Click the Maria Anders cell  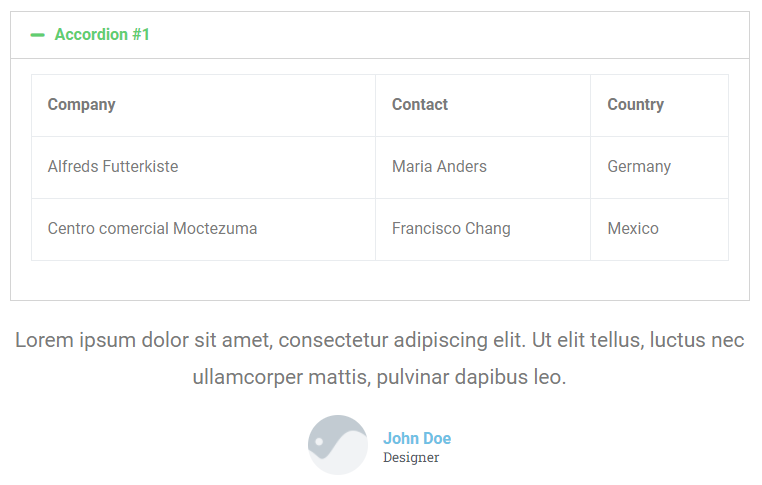click(439, 167)
